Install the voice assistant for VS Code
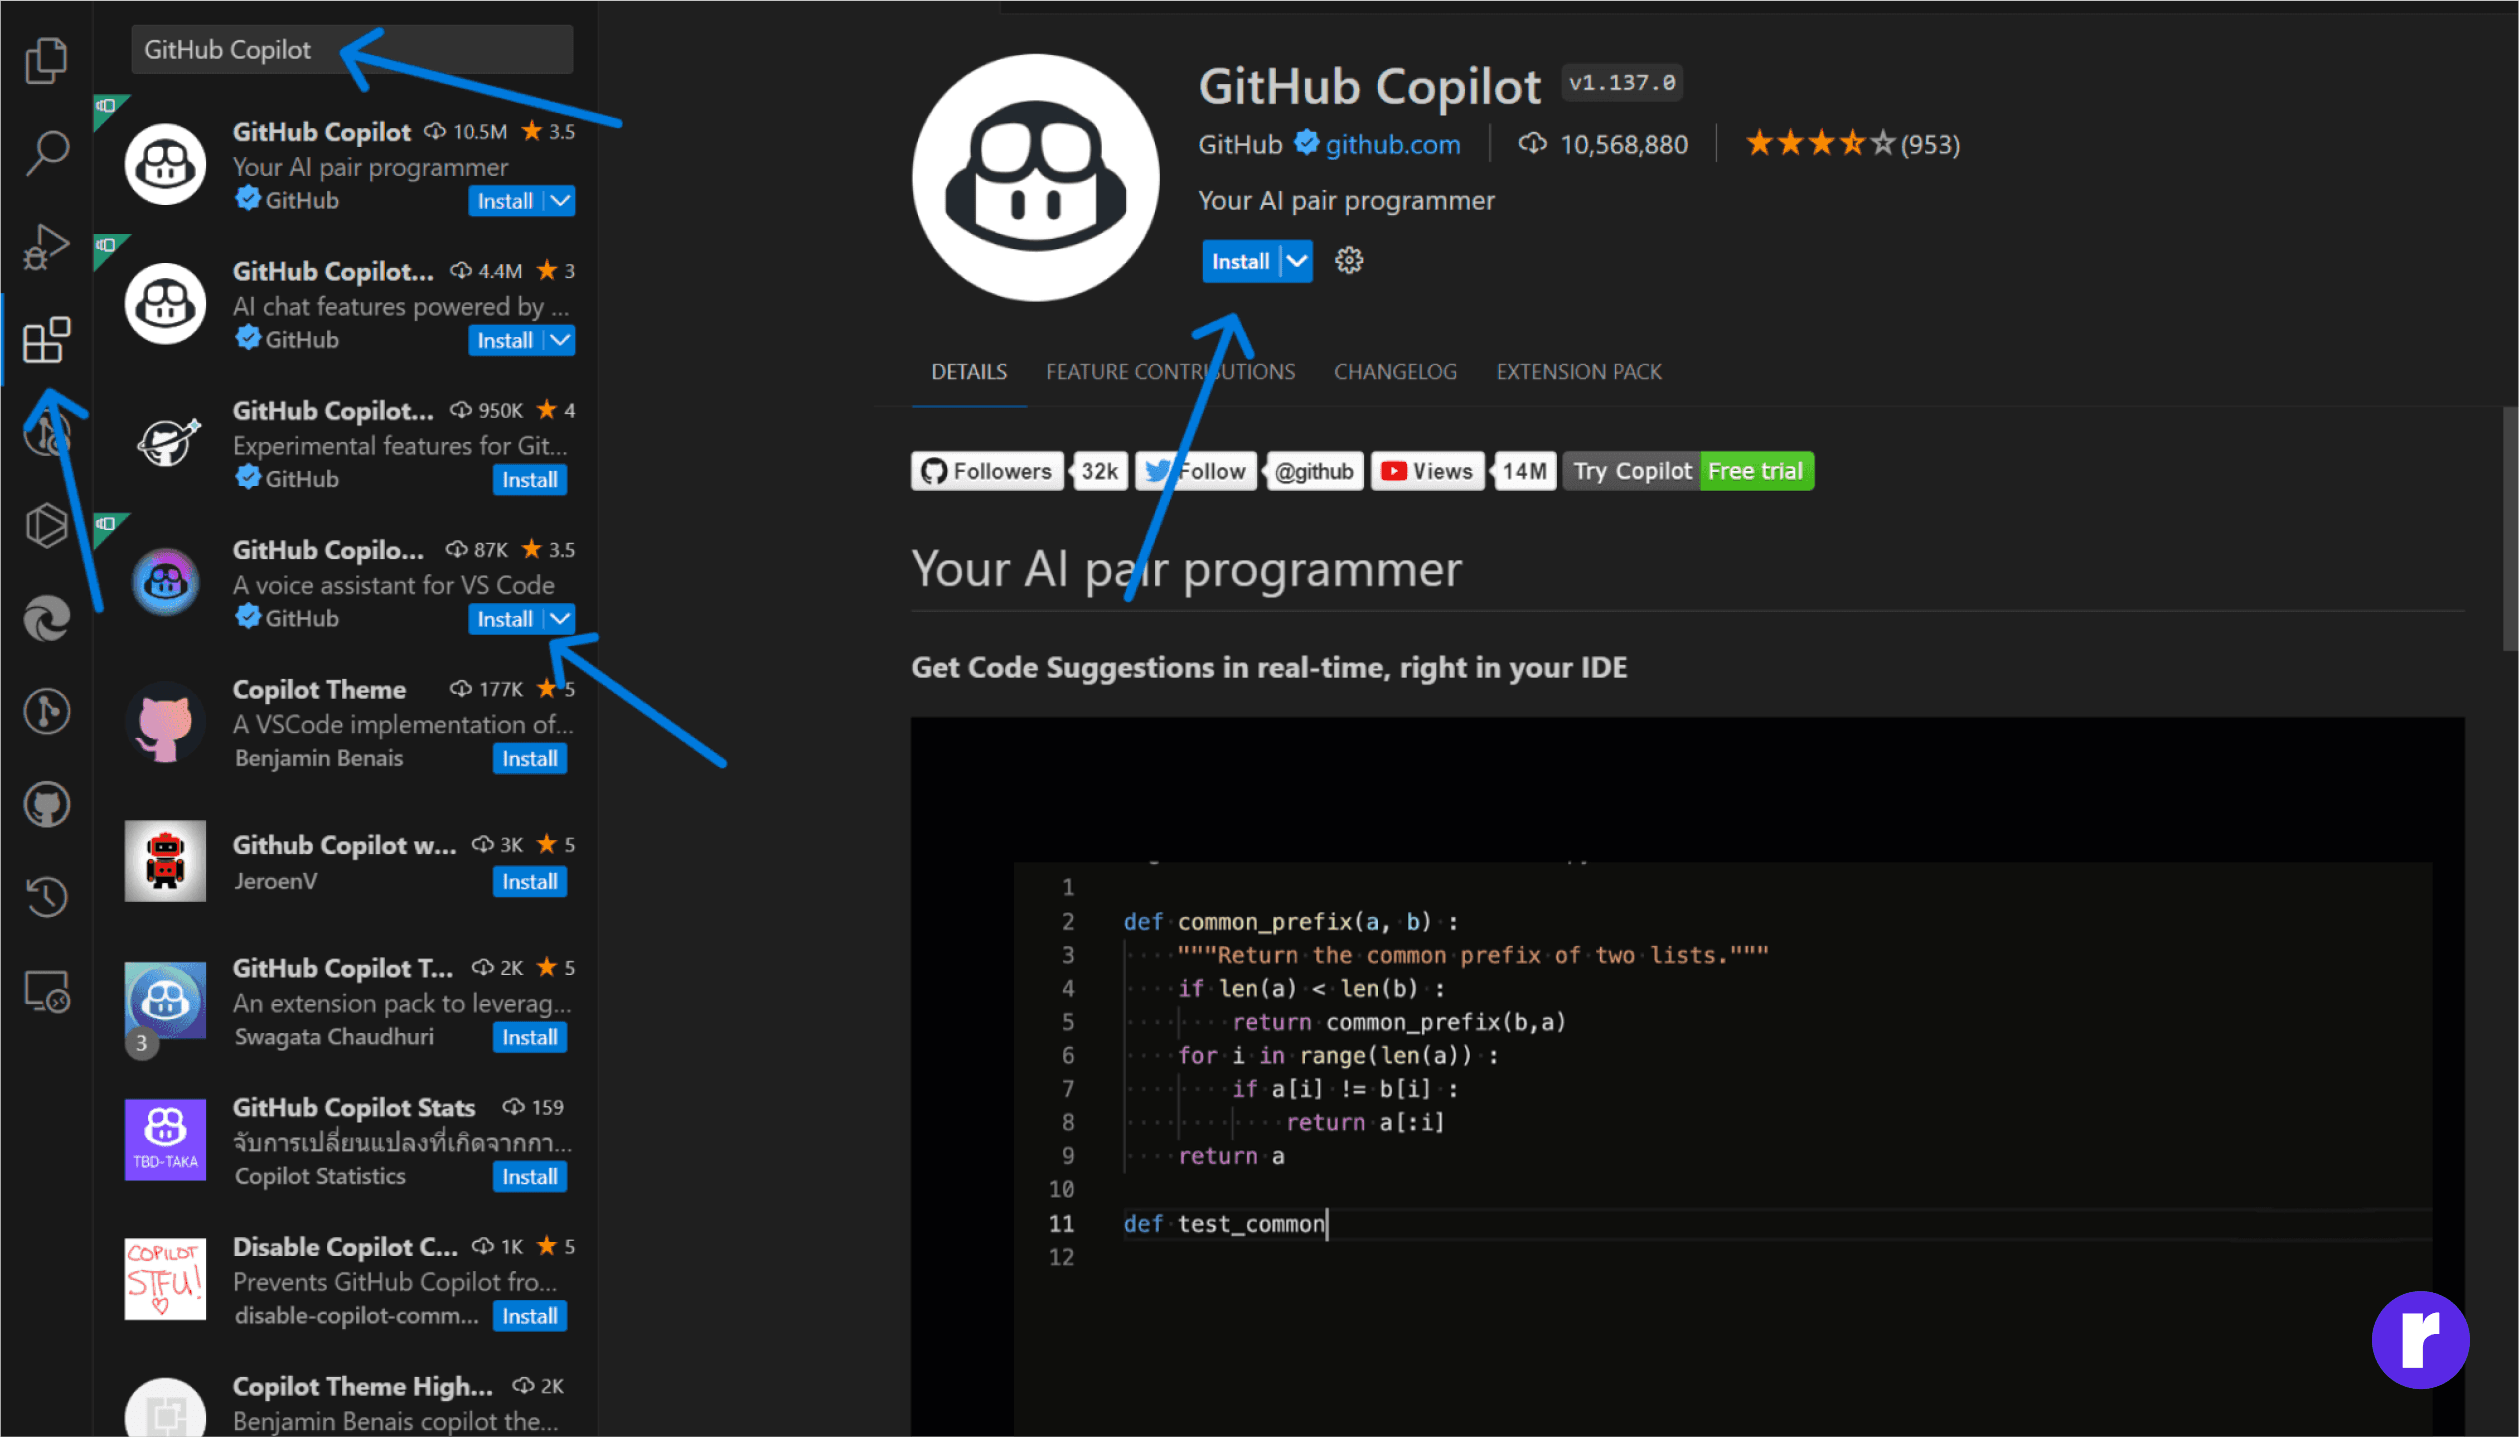 point(505,619)
